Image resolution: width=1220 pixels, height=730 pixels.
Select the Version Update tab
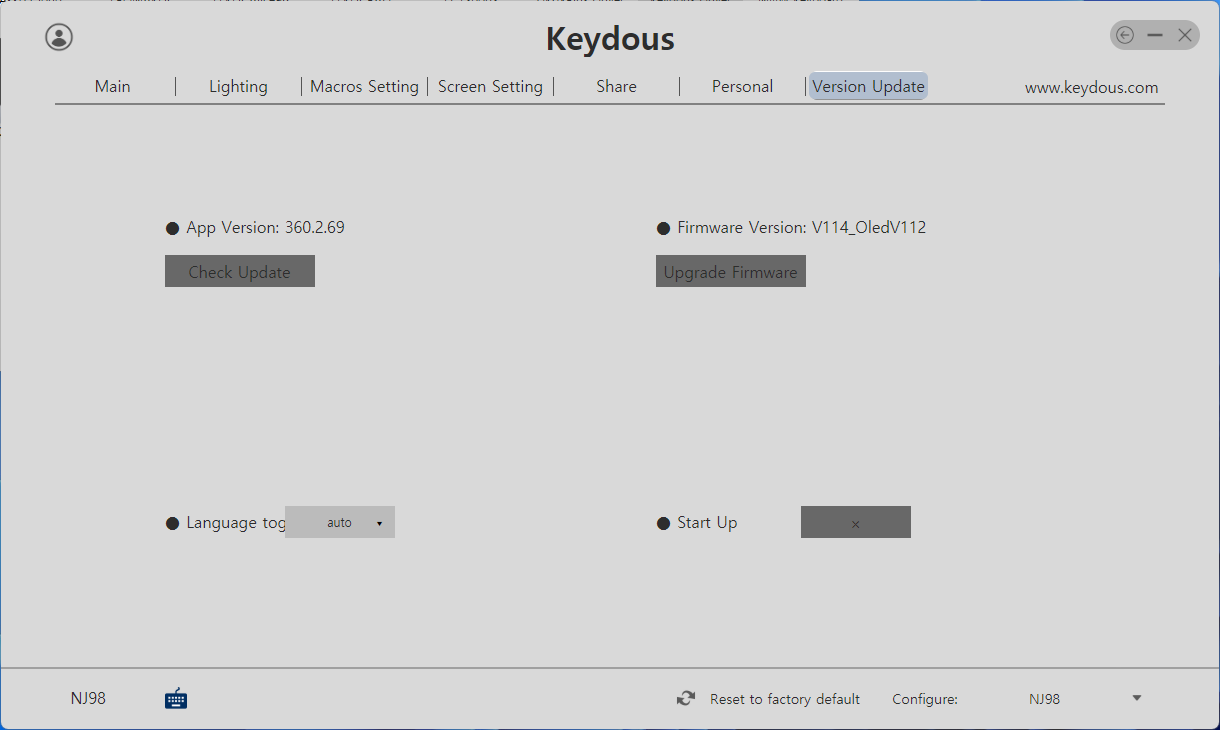point(868,86)
